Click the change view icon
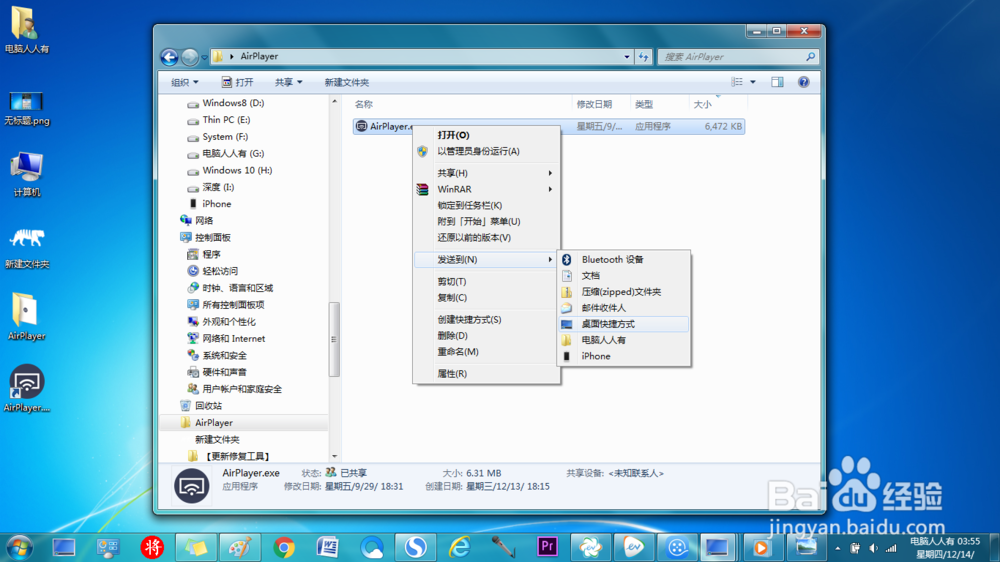 pyautogui.click(x=737, y=82)
